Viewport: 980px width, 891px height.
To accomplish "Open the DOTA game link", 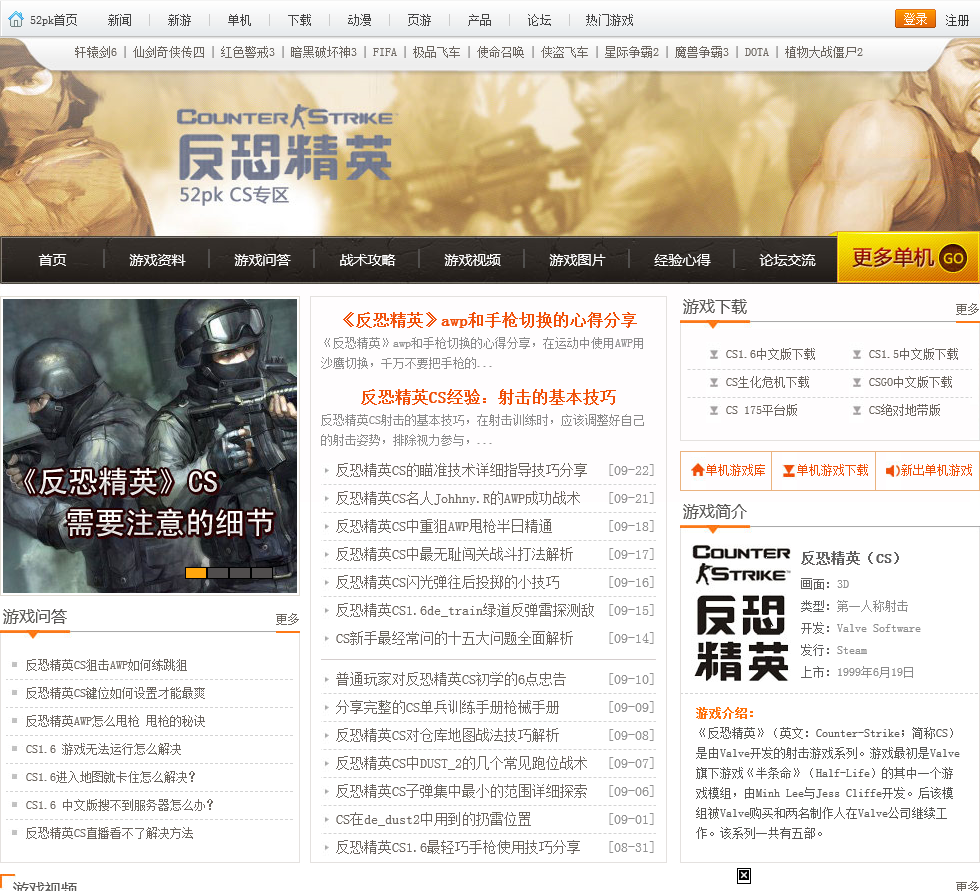I will click(x=757, y=52).
